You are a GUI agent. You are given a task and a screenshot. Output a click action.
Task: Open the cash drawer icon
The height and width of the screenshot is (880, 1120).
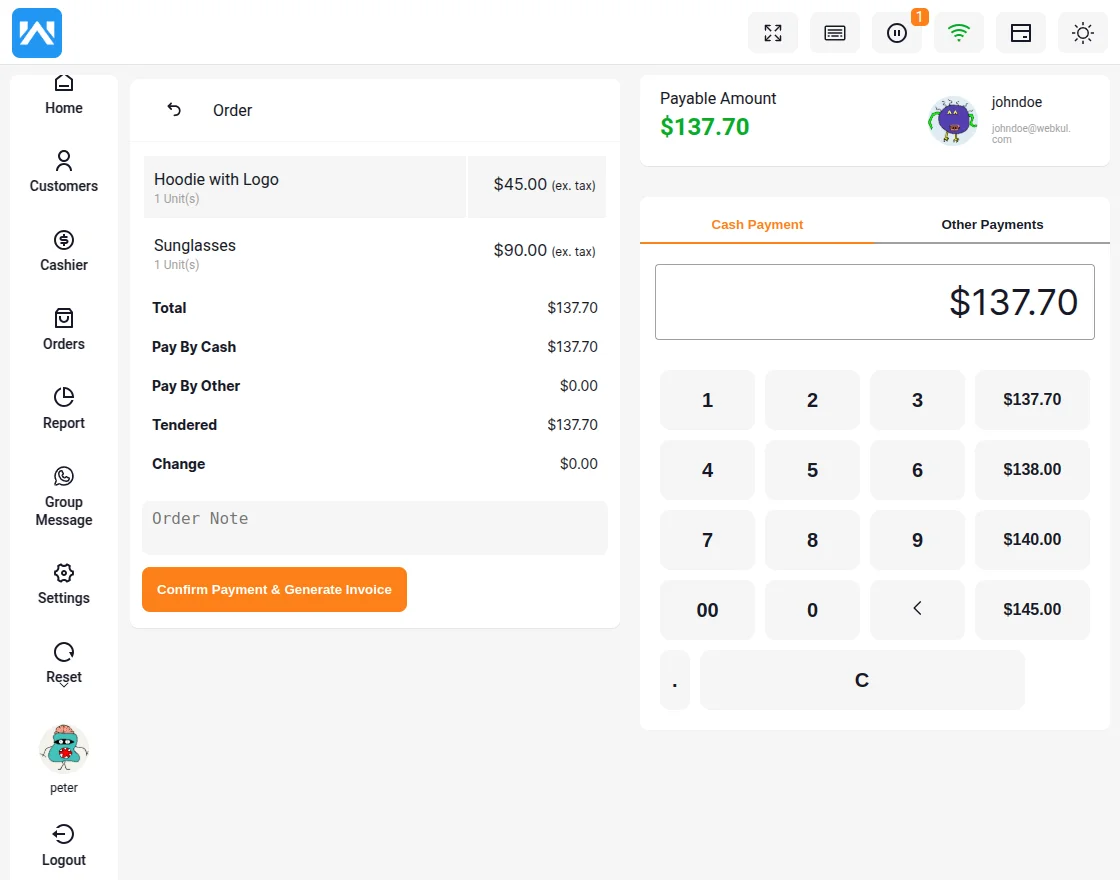pos(1021,33)
